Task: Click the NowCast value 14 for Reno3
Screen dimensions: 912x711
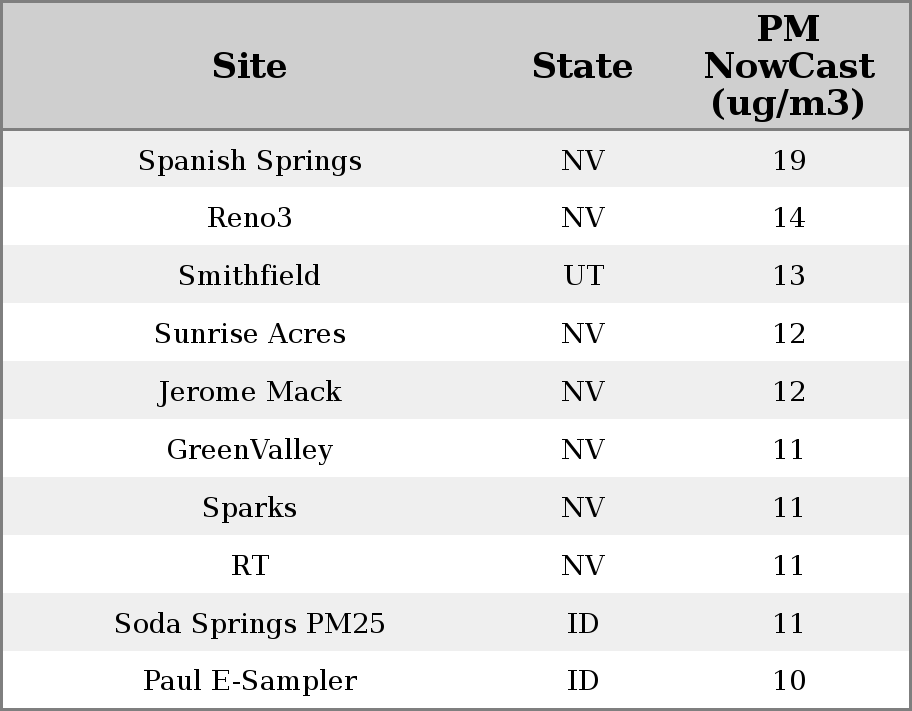Action: point(789,218)
